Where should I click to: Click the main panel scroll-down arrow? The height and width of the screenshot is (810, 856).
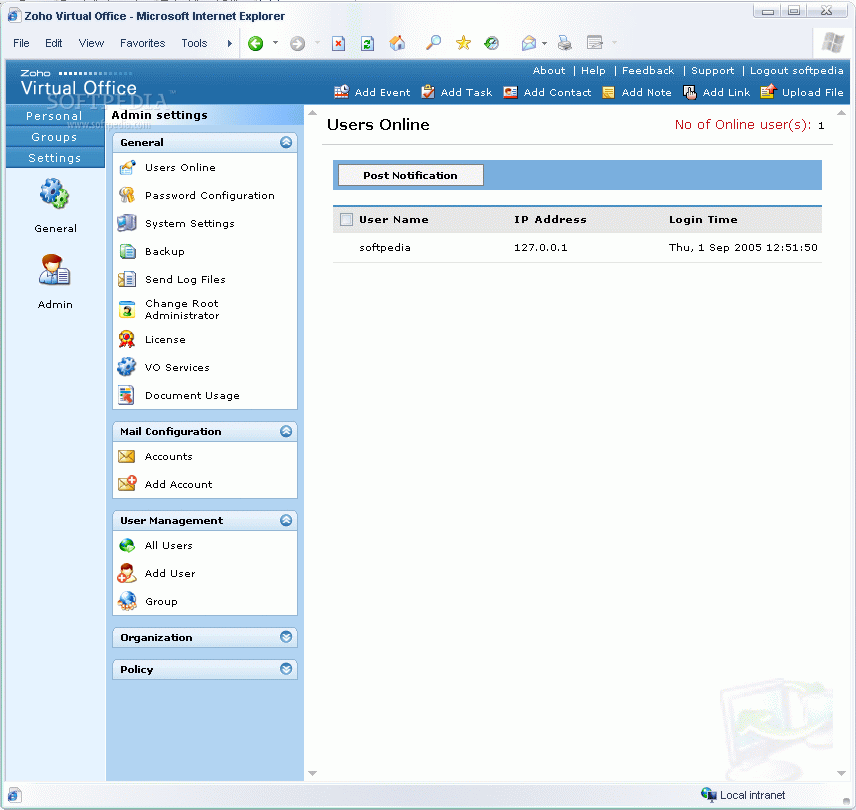pyautogui.click(x=841, y=773)
